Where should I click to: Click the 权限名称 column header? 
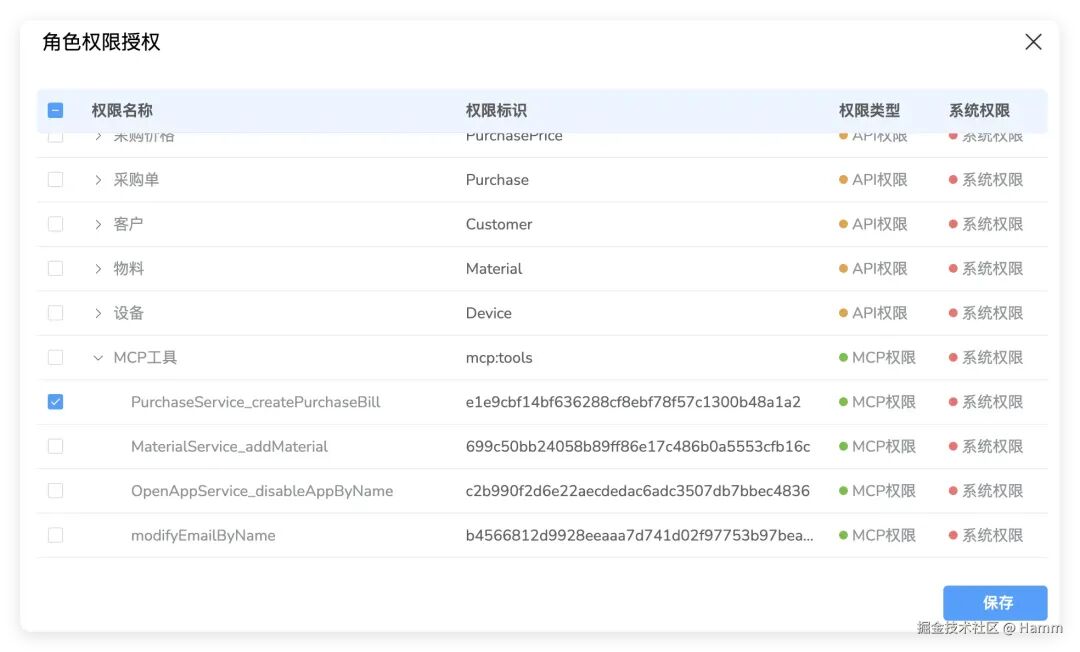click(122, 111)
